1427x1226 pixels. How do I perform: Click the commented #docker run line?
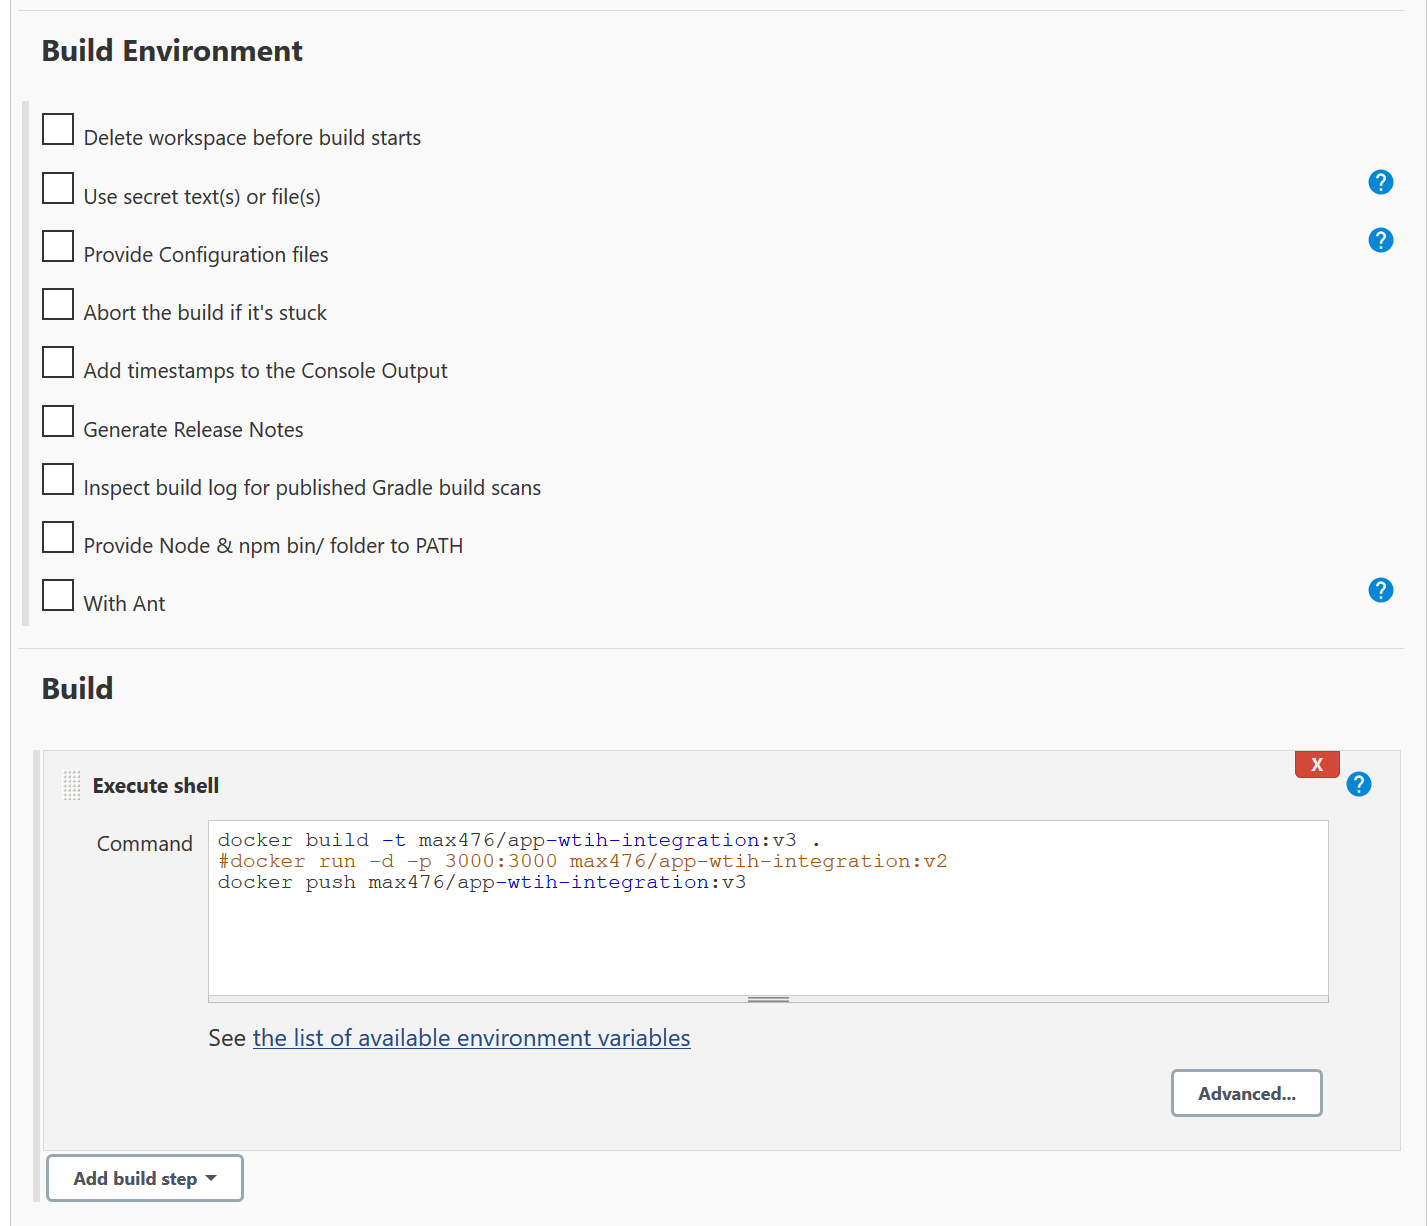click(582, 861)
